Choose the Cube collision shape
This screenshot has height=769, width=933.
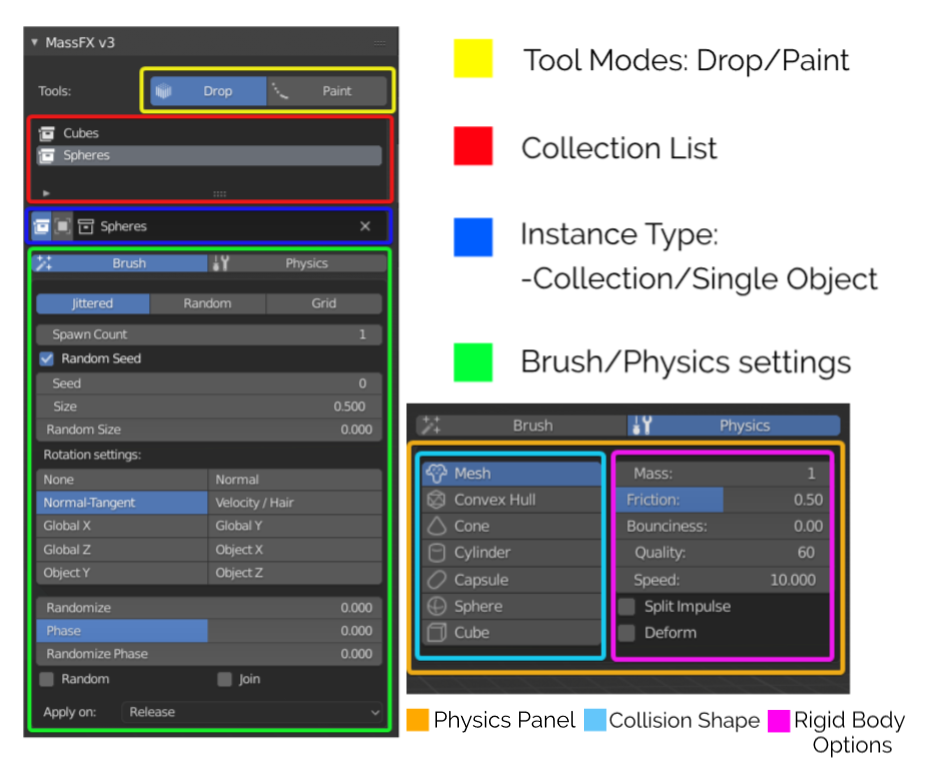[x=472, y=630]
